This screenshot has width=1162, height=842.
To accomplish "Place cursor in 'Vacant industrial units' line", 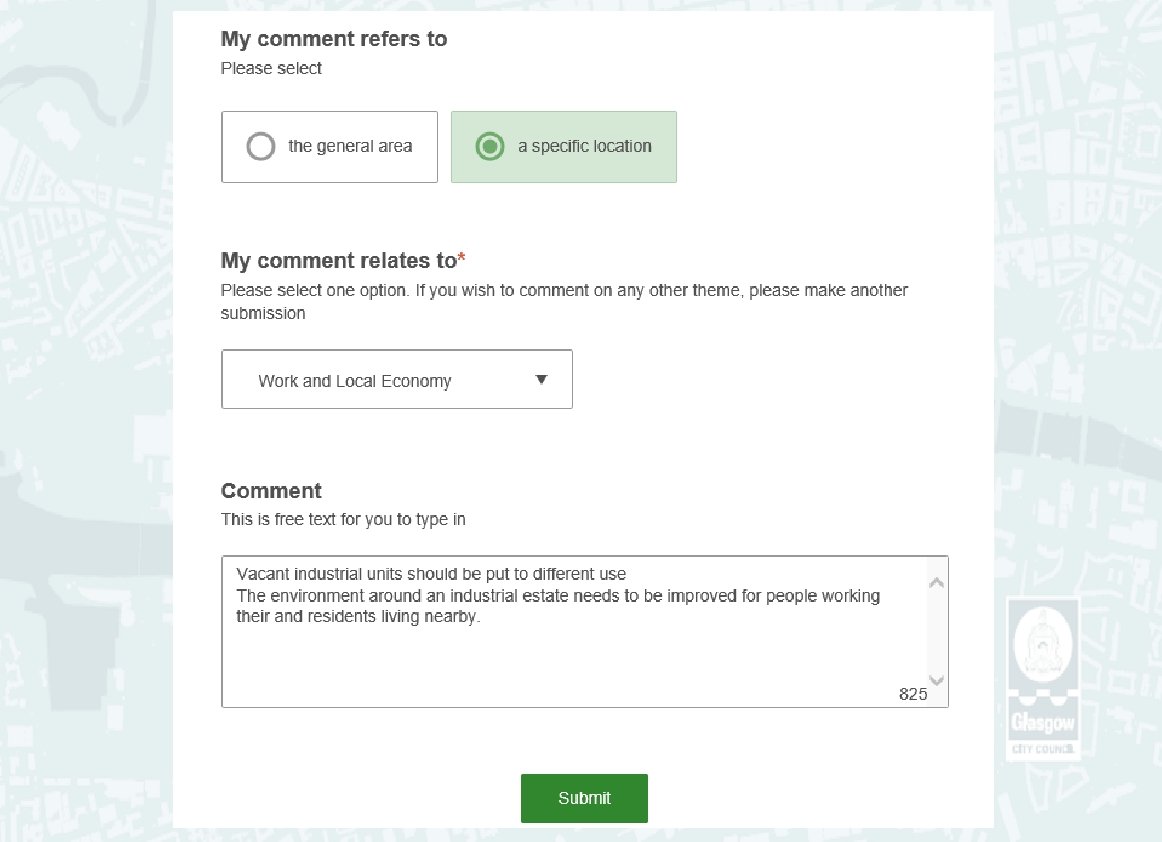I will (430, 574).
